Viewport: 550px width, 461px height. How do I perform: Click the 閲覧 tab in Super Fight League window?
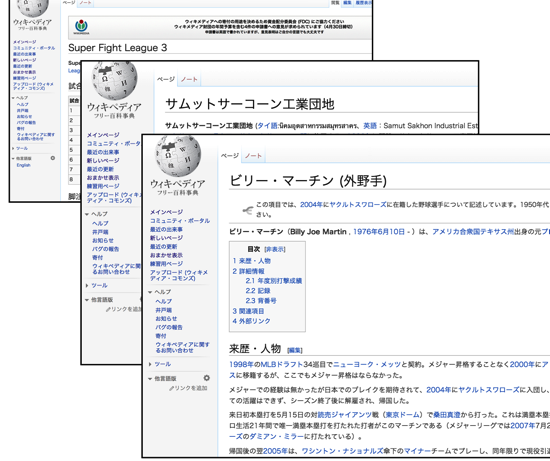point(335,2)
